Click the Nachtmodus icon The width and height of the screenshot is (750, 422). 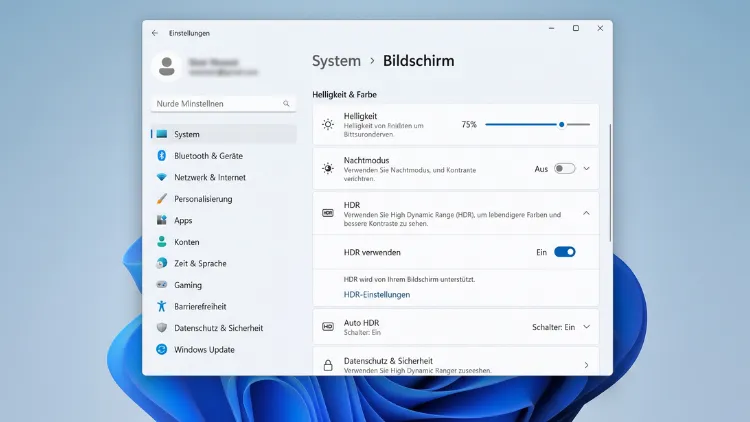[x=328, y=168]
